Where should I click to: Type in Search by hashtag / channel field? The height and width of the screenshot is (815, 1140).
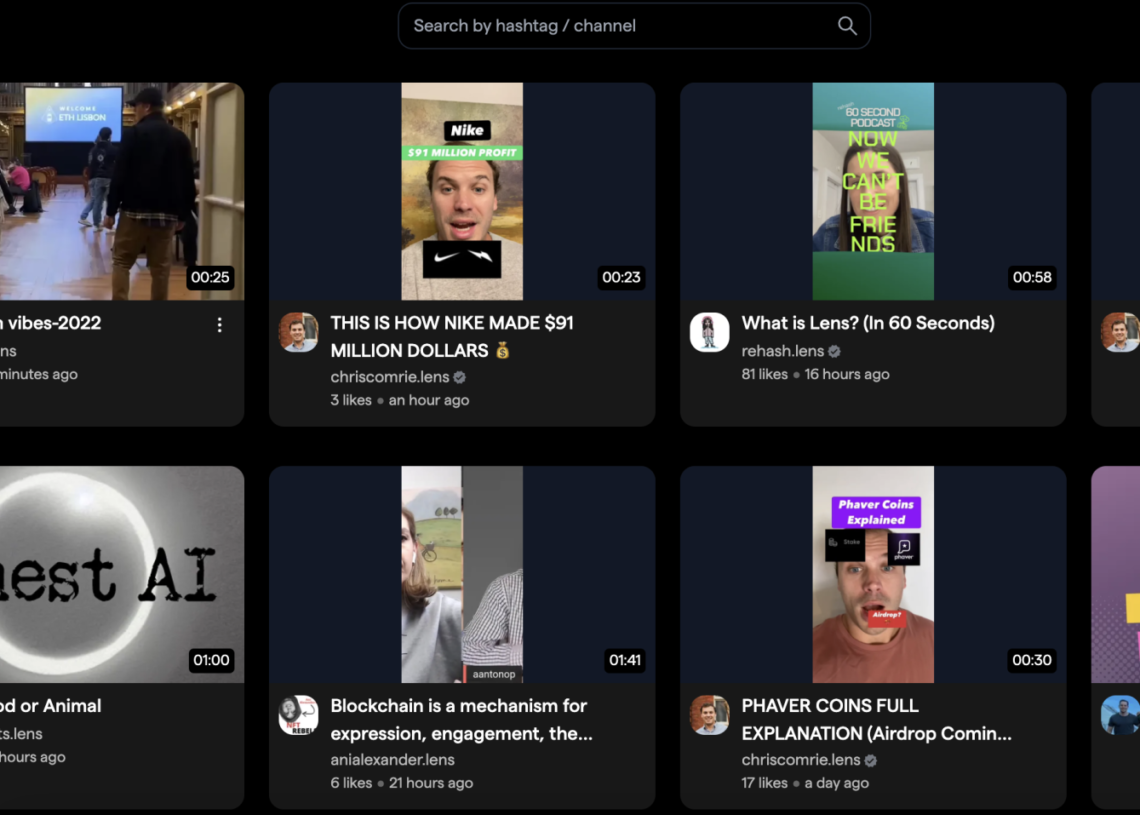click(620, 26)
